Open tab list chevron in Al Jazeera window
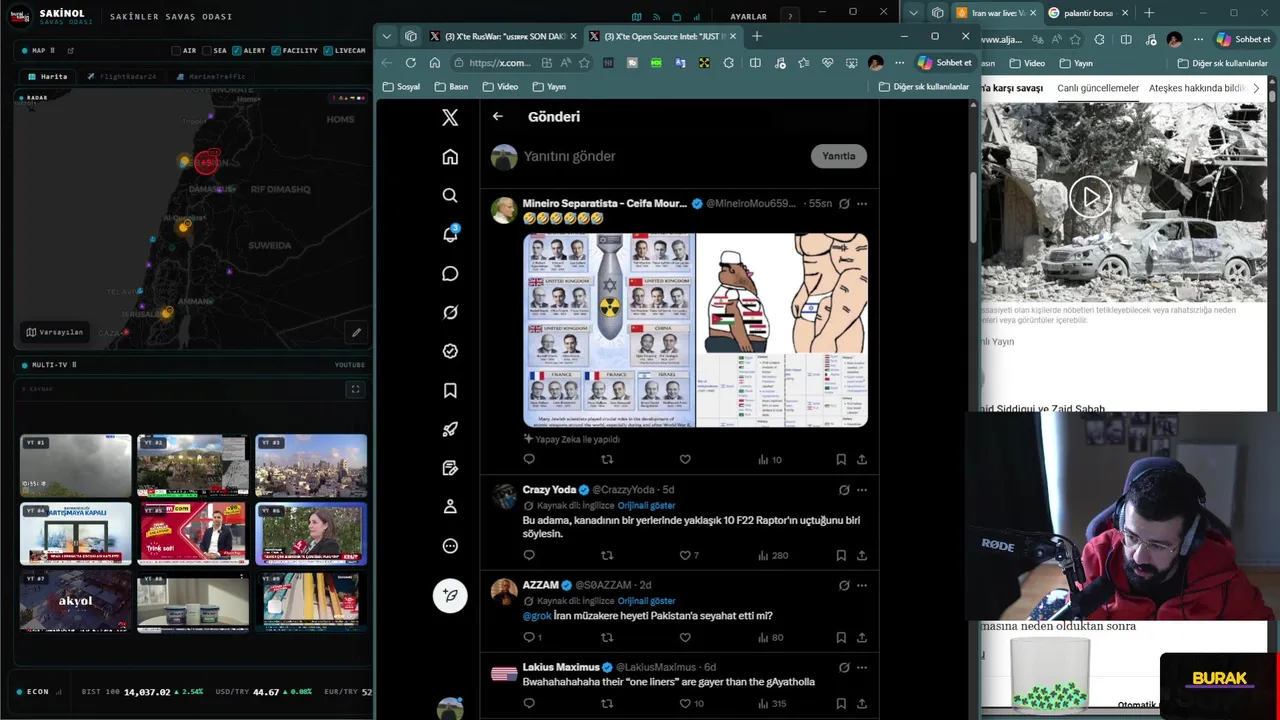The image size is (1280, 720). (913, 12)
